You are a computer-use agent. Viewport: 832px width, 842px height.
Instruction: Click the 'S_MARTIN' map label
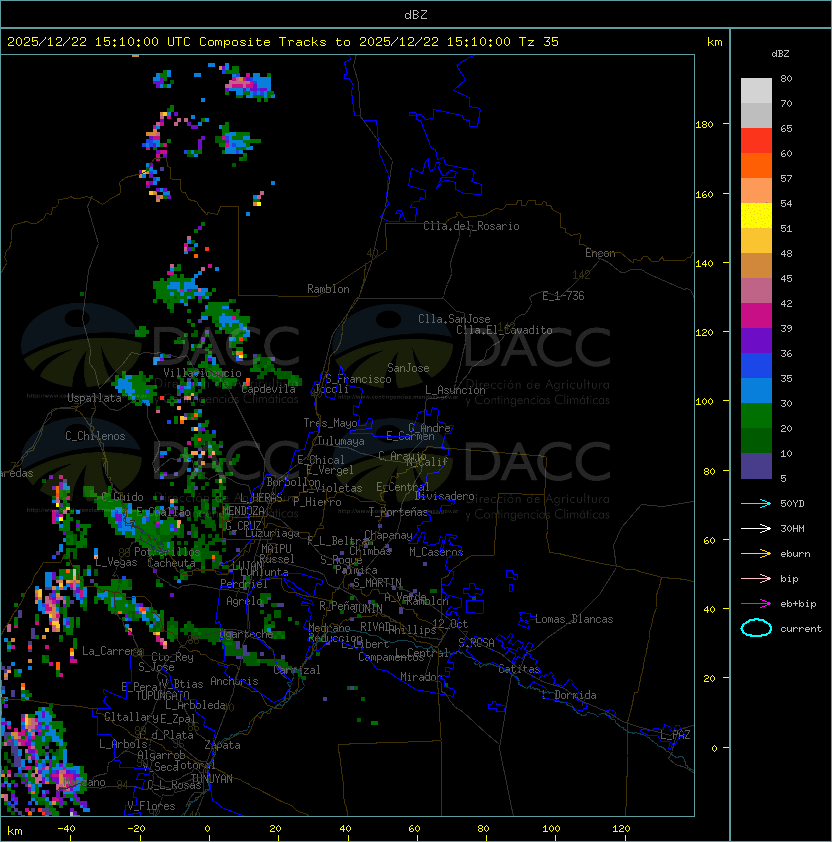tap(377, 583)
